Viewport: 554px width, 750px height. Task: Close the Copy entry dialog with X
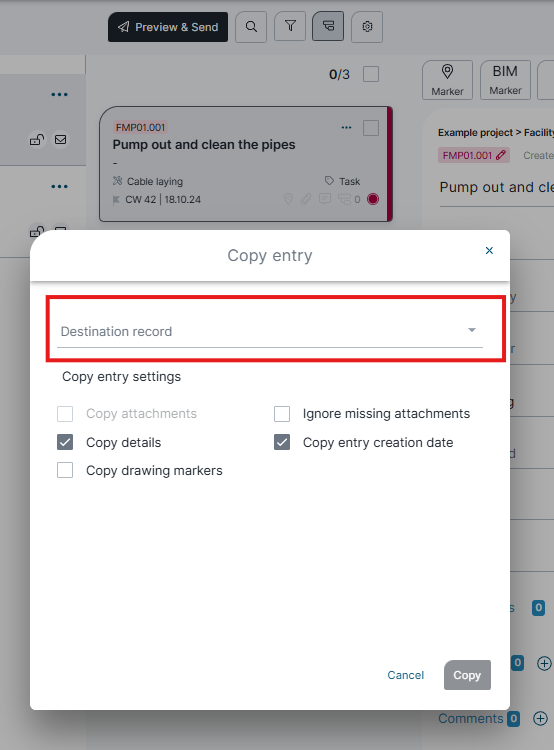(489, 251)
